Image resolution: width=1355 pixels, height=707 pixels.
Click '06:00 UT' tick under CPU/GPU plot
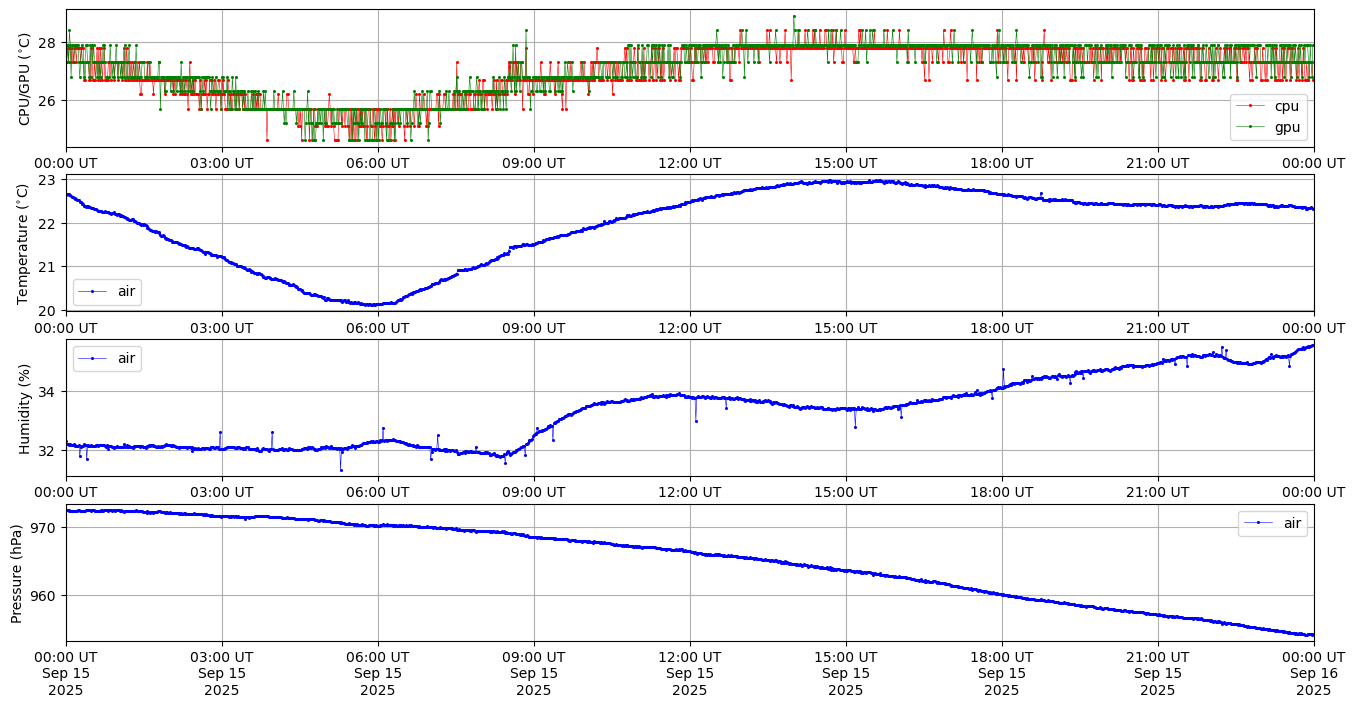[378, 163]
